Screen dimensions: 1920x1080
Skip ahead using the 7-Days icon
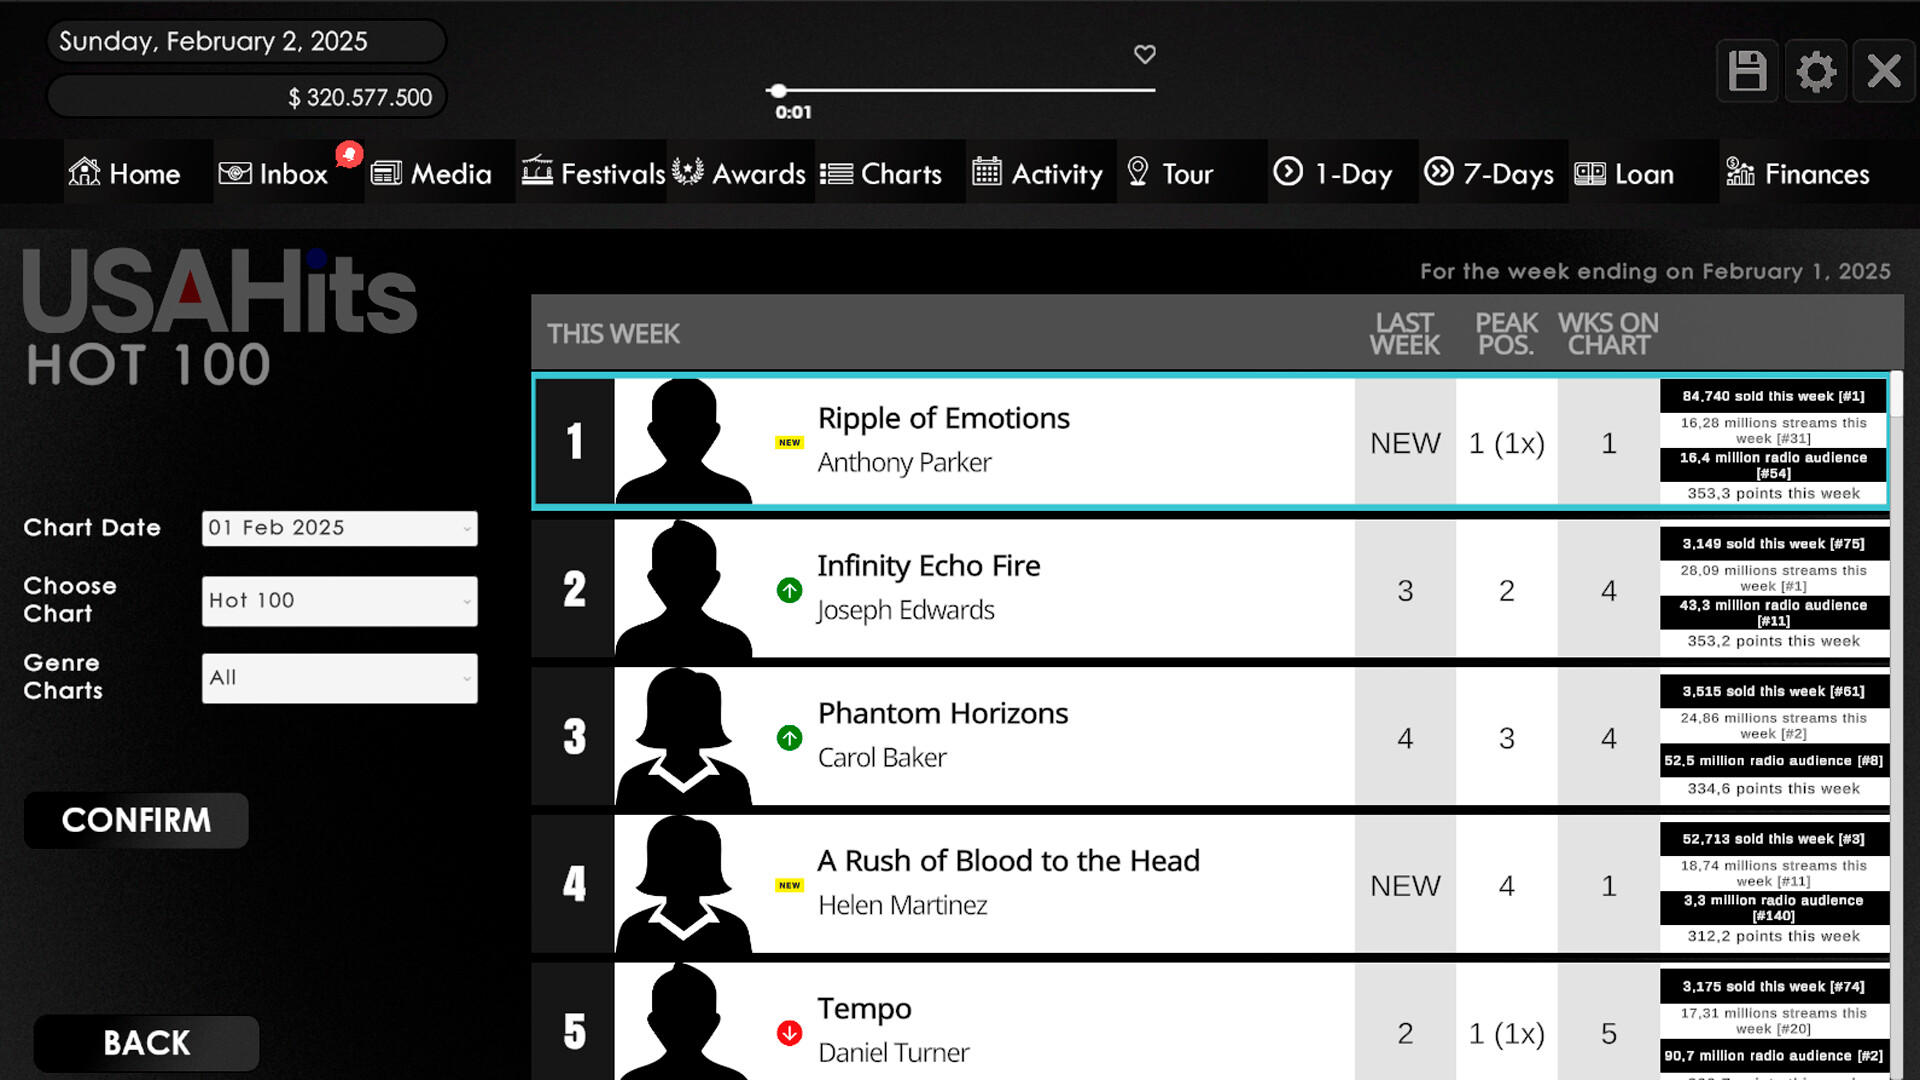click(1440, 172)
